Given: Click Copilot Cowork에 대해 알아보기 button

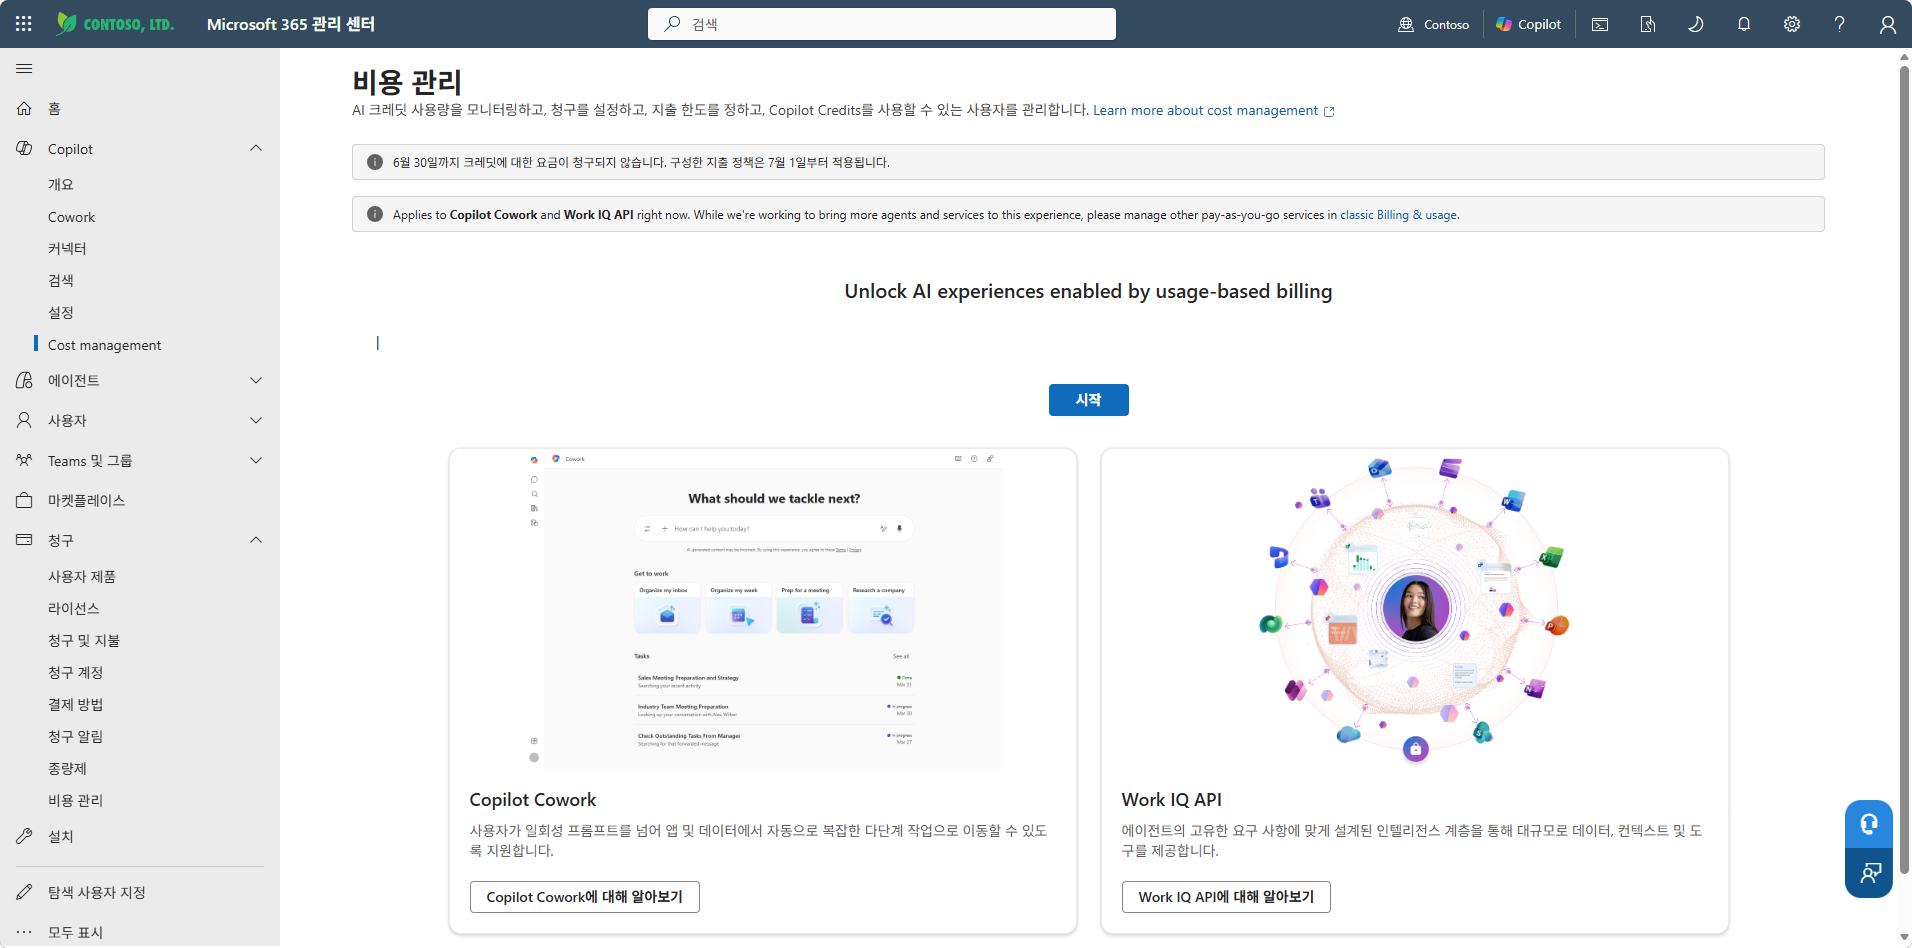Looking at the screenshot, I should point(584,897).
